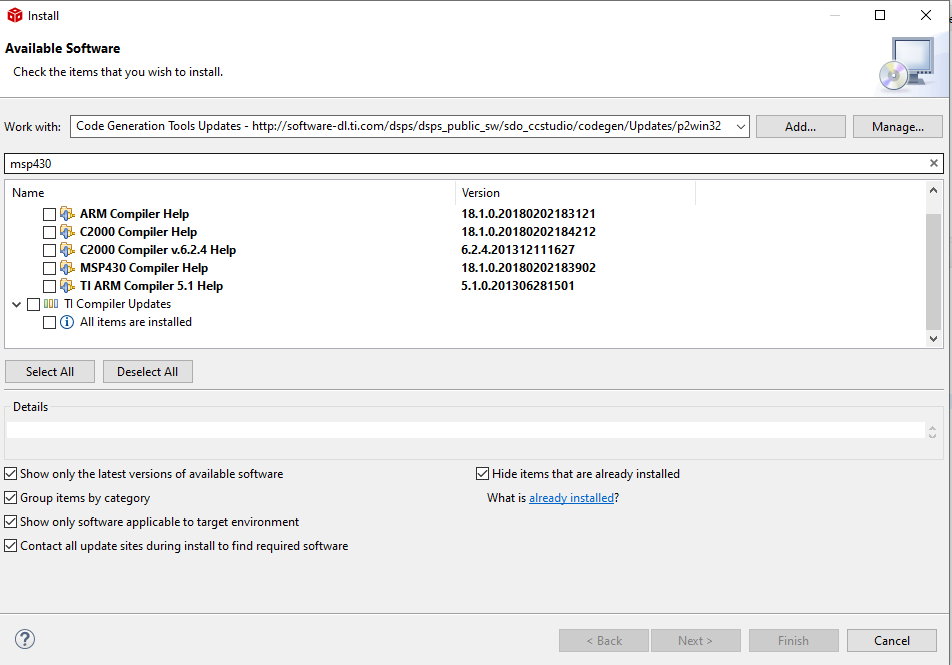Click version 6.2.4.201312111627 cell
The height and width of the screenshot is (665, 952).
[x=518, y=250]
